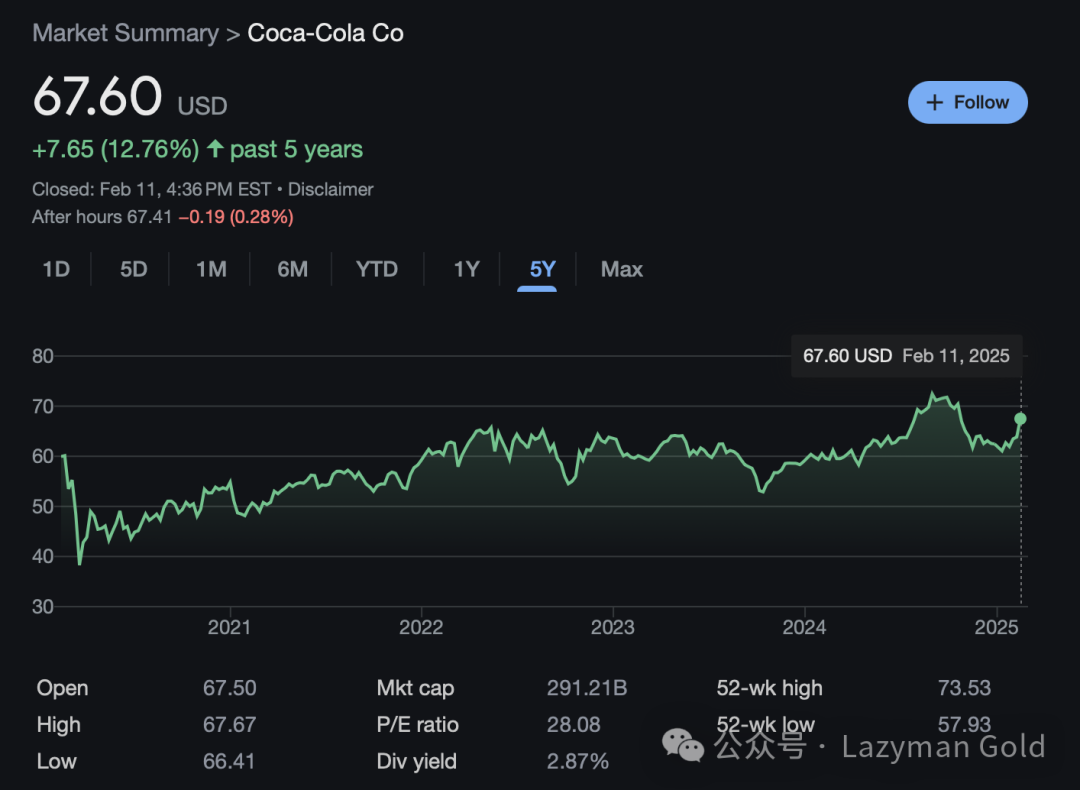Select the Max range tab
1080x790 pixels.
pyautogui.click(x=622, y=269)
